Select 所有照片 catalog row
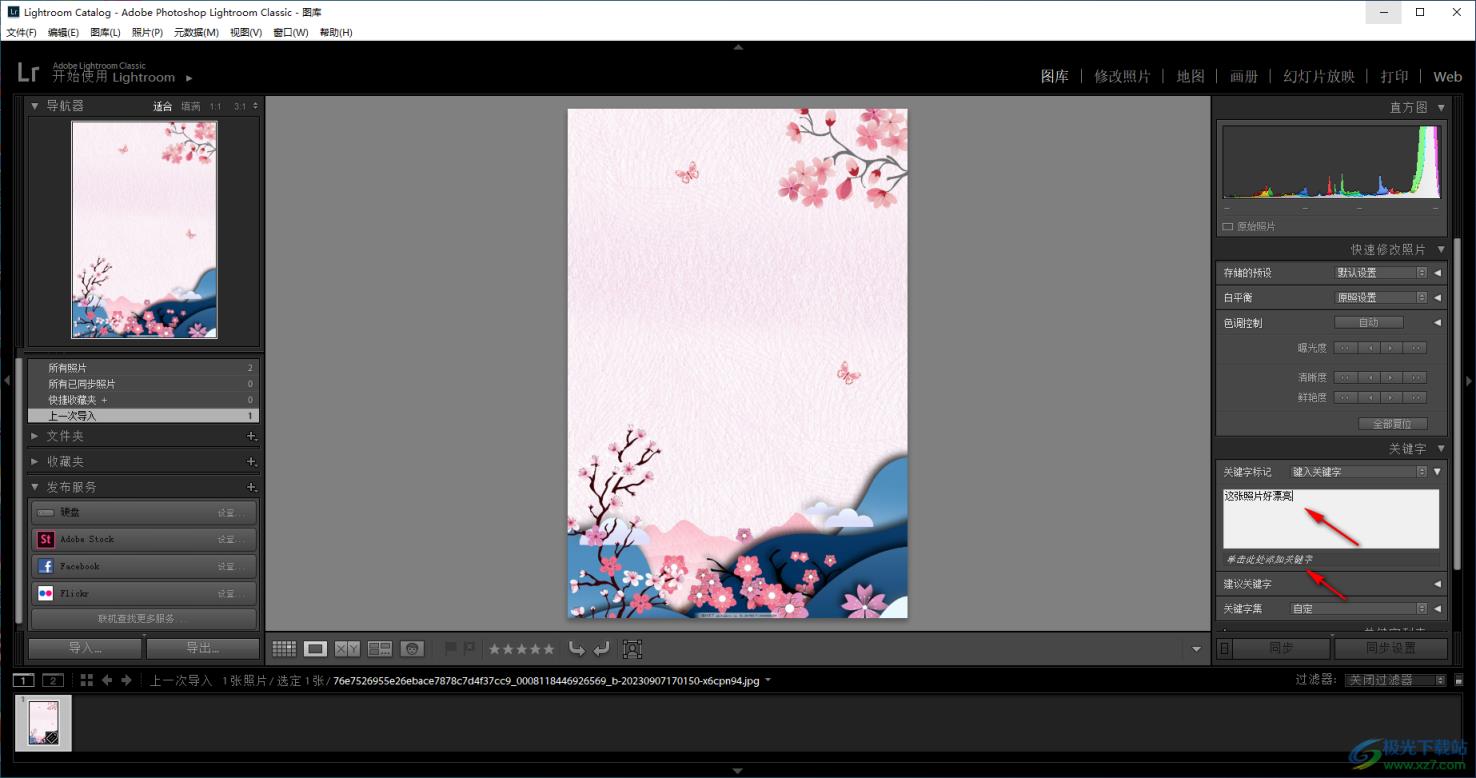Viewport: 1476px width, 778px height. point(143,368)
